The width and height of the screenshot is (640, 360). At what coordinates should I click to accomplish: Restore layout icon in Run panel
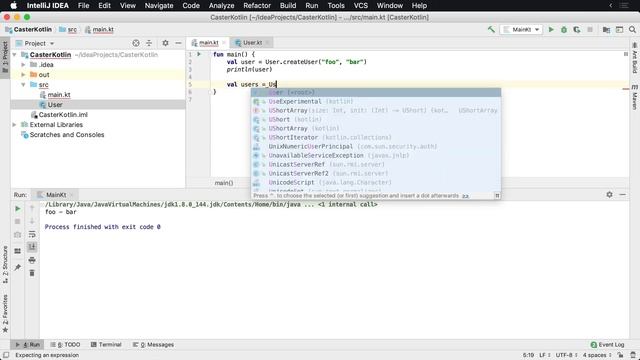pos(18,251)
